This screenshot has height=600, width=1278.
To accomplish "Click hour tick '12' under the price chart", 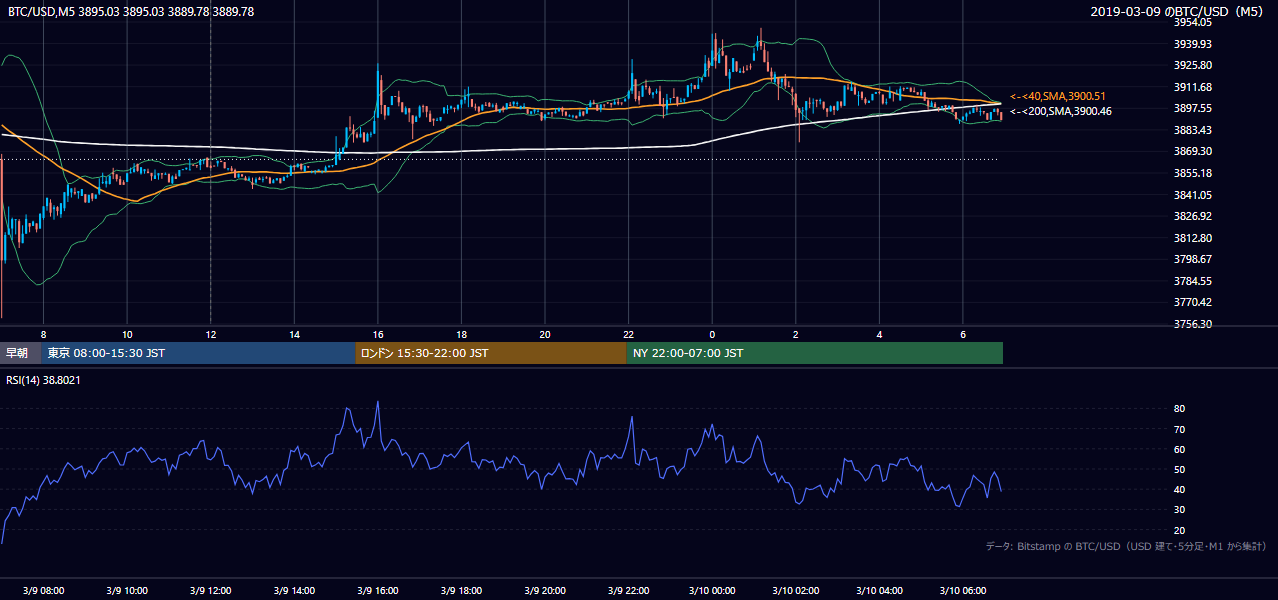I will click(x=210, y=334).
